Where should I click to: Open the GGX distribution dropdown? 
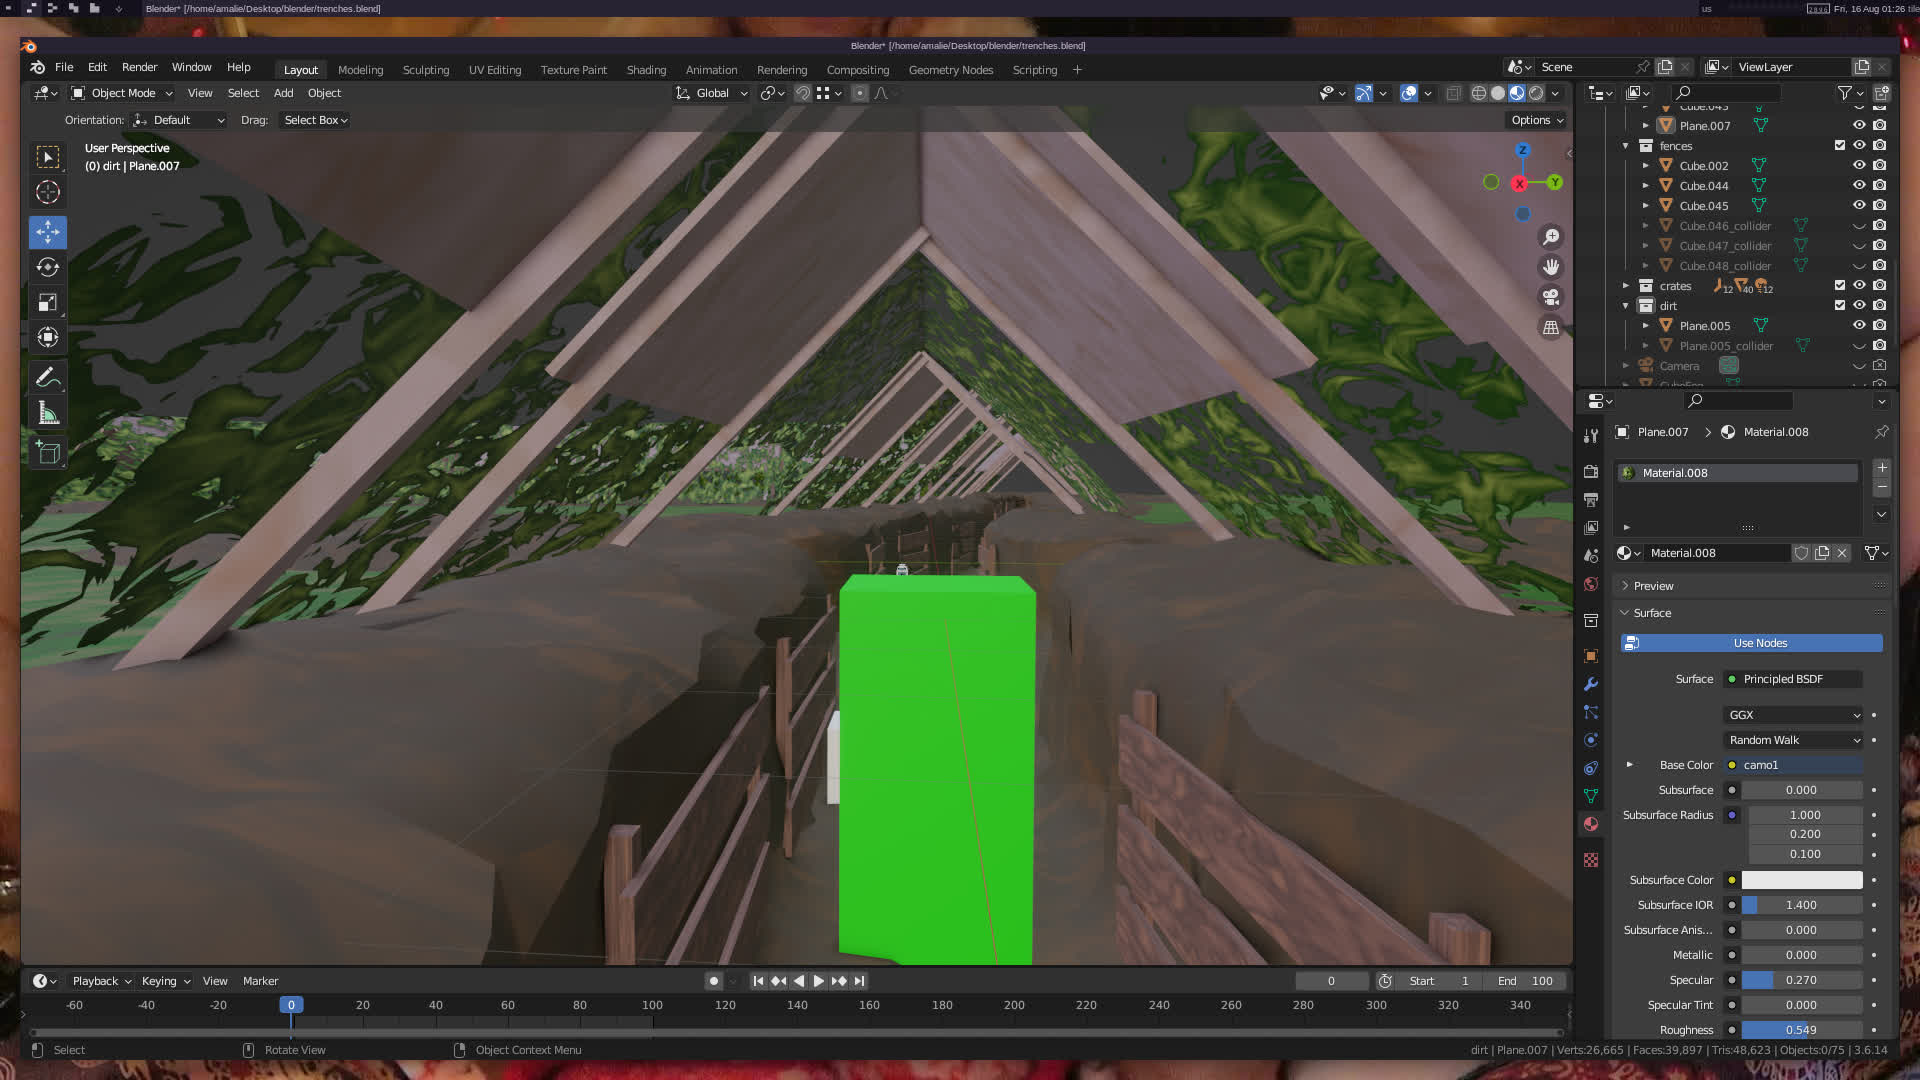coord(1794,715)
